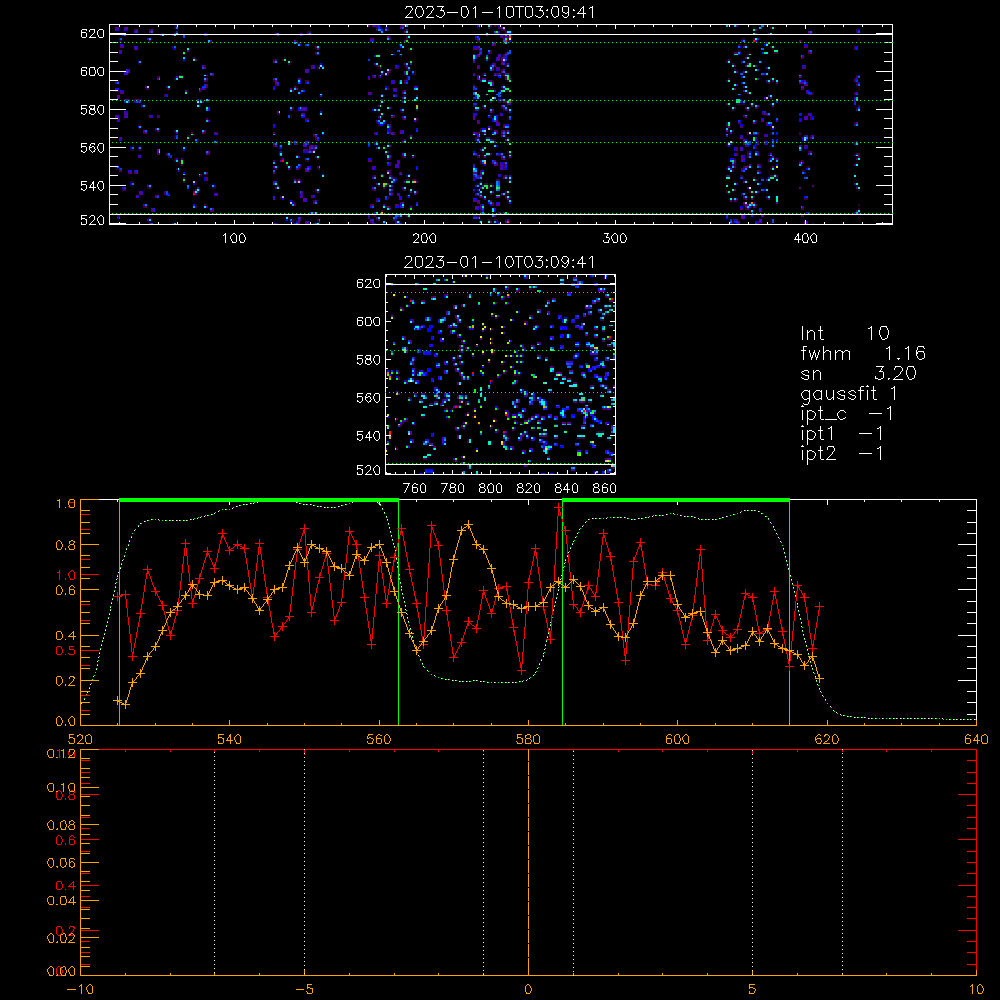Click x-axis label 5 on bottom plot
1000x1000 pixels.
point(753,989)
